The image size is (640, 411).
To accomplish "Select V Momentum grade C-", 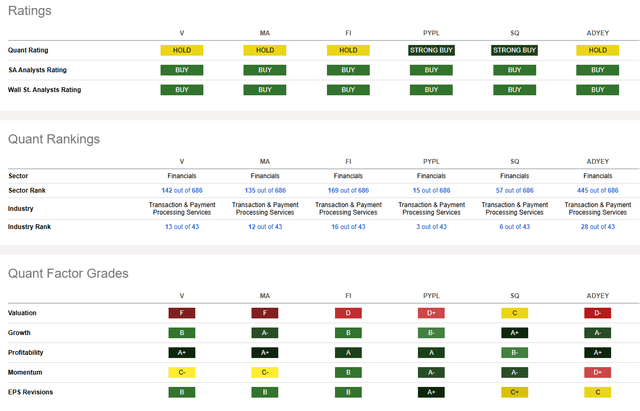I will pos(182,373).
